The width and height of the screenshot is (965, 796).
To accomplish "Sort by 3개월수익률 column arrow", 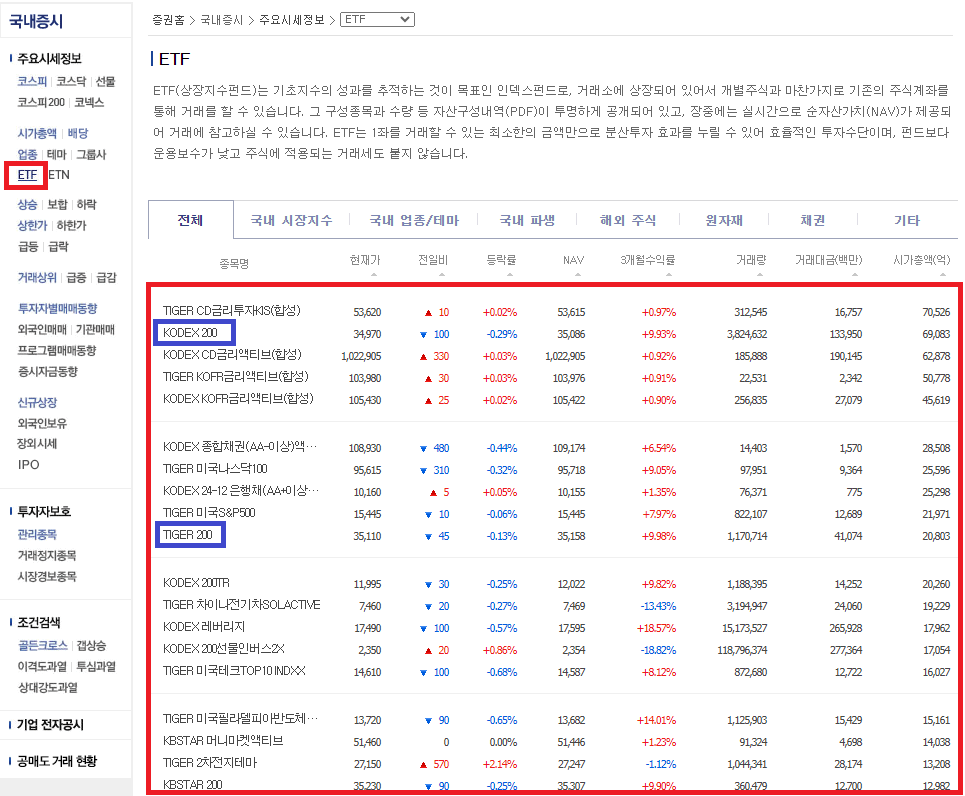I will (x=668, y=275).
